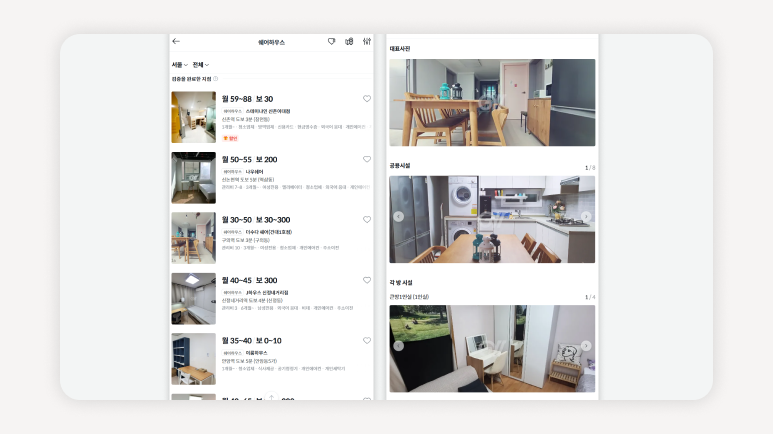Screen dimensions: 773x434
Task: Click the info icon beside the verified listings label
Action: [216, 78]
